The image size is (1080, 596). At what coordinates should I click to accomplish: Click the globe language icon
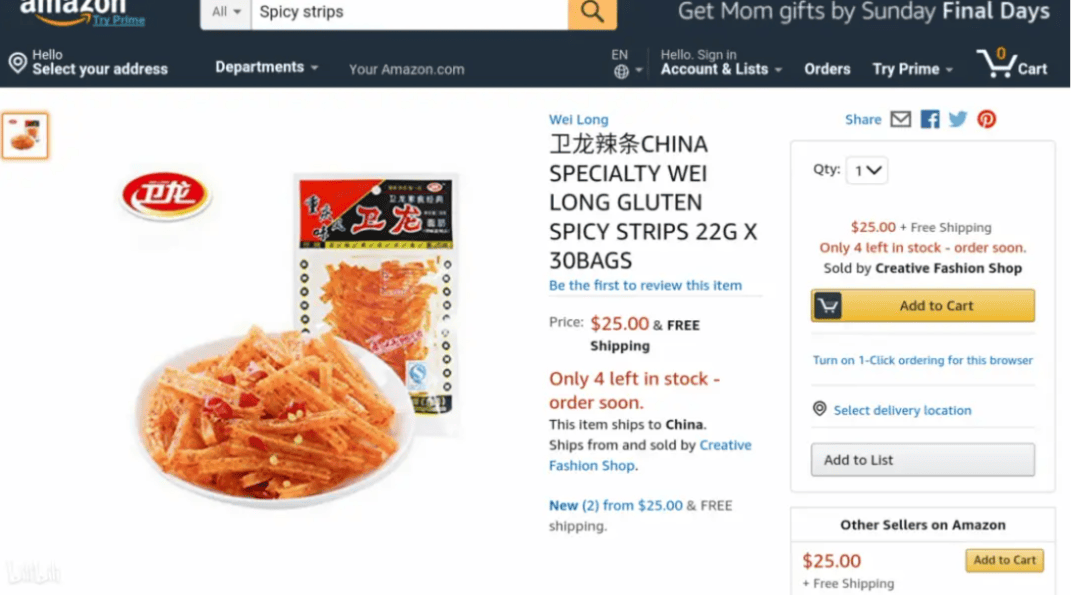tap(621, 72)
